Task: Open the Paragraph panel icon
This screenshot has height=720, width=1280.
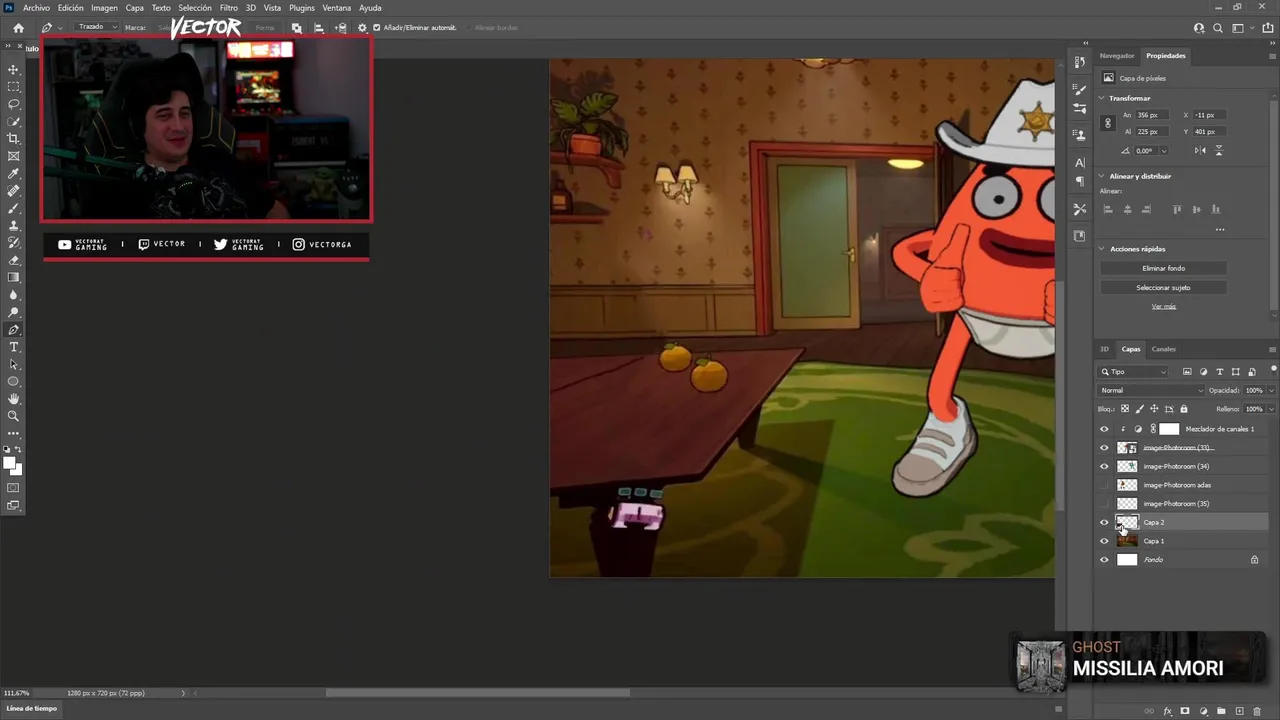Action: click(x=1079, y=181)
